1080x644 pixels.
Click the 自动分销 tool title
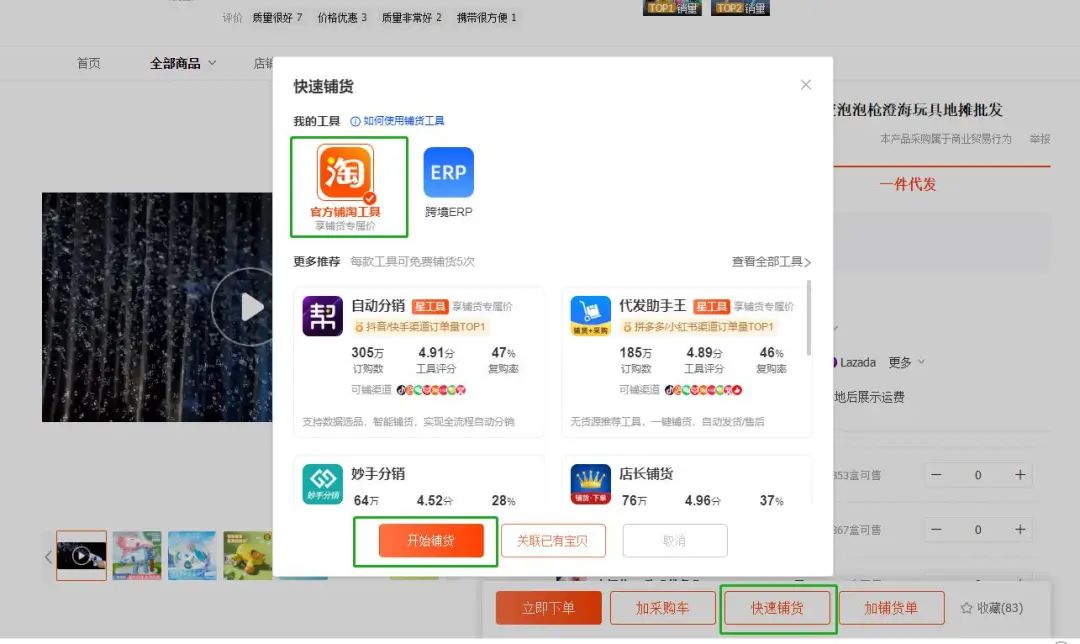tap(378, 306)
